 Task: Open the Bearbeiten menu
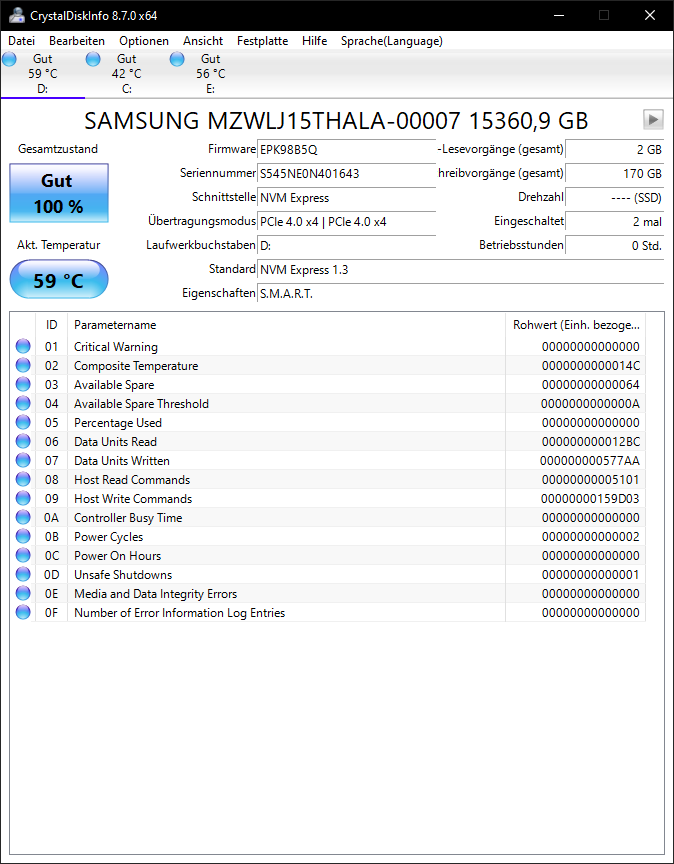point(77,41)
